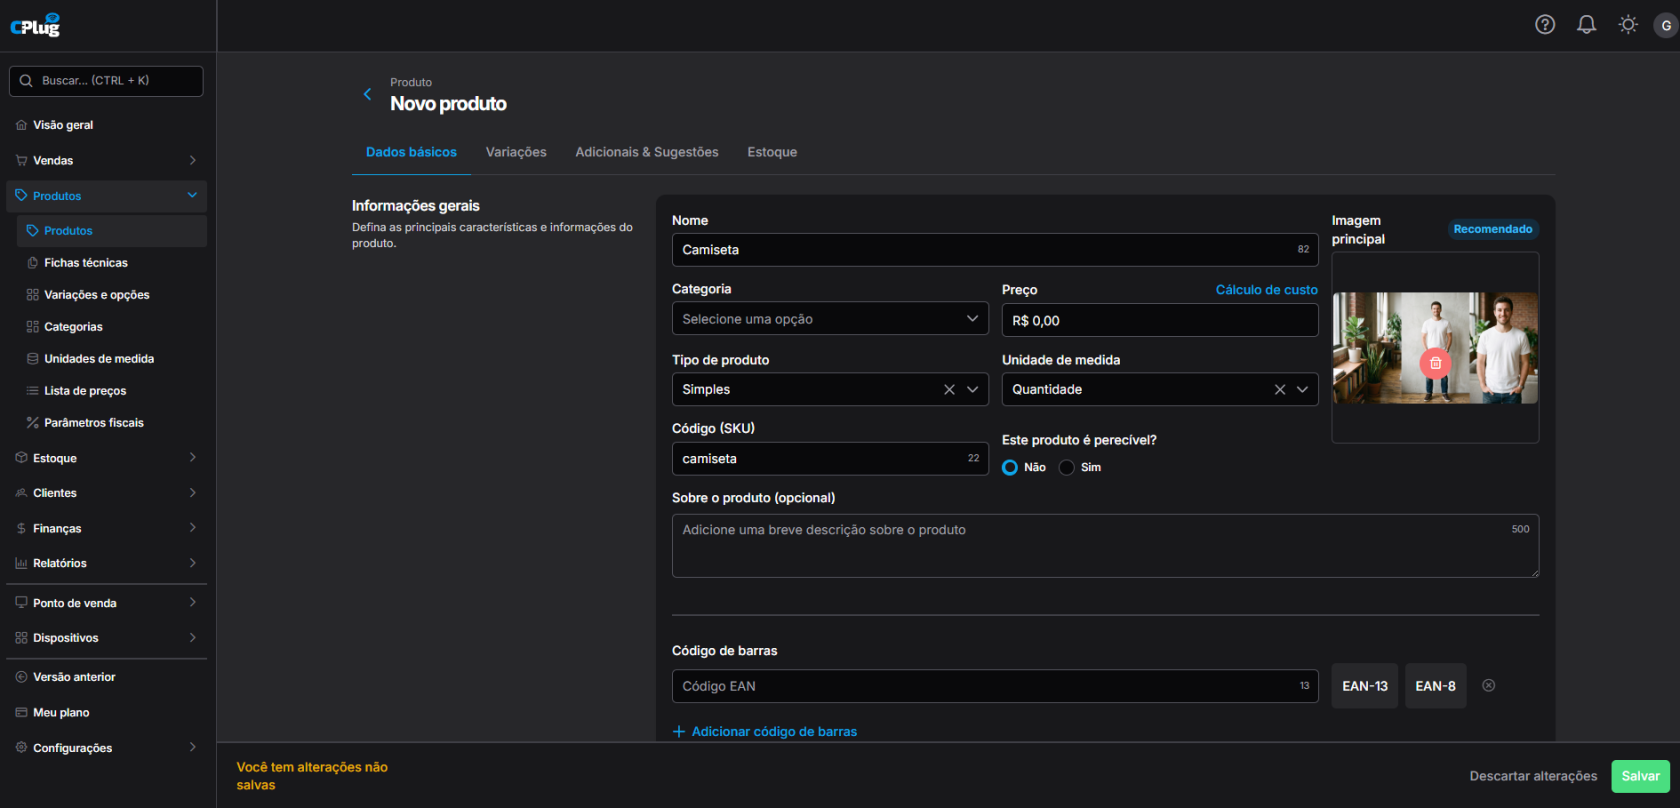Screen dimensions: 1680x808
Task: Collapse the Produtos sidebar section
Action: coord(192,196)
